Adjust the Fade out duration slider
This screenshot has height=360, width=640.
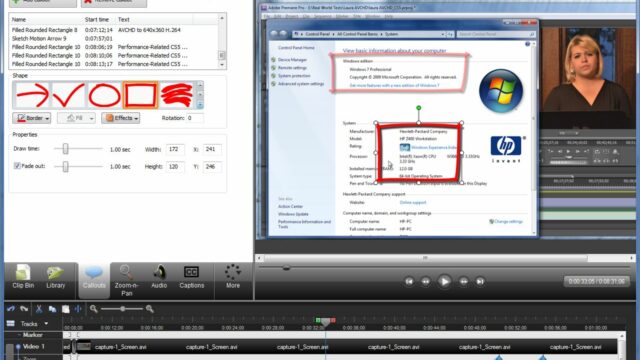click(x=65, y=166)
